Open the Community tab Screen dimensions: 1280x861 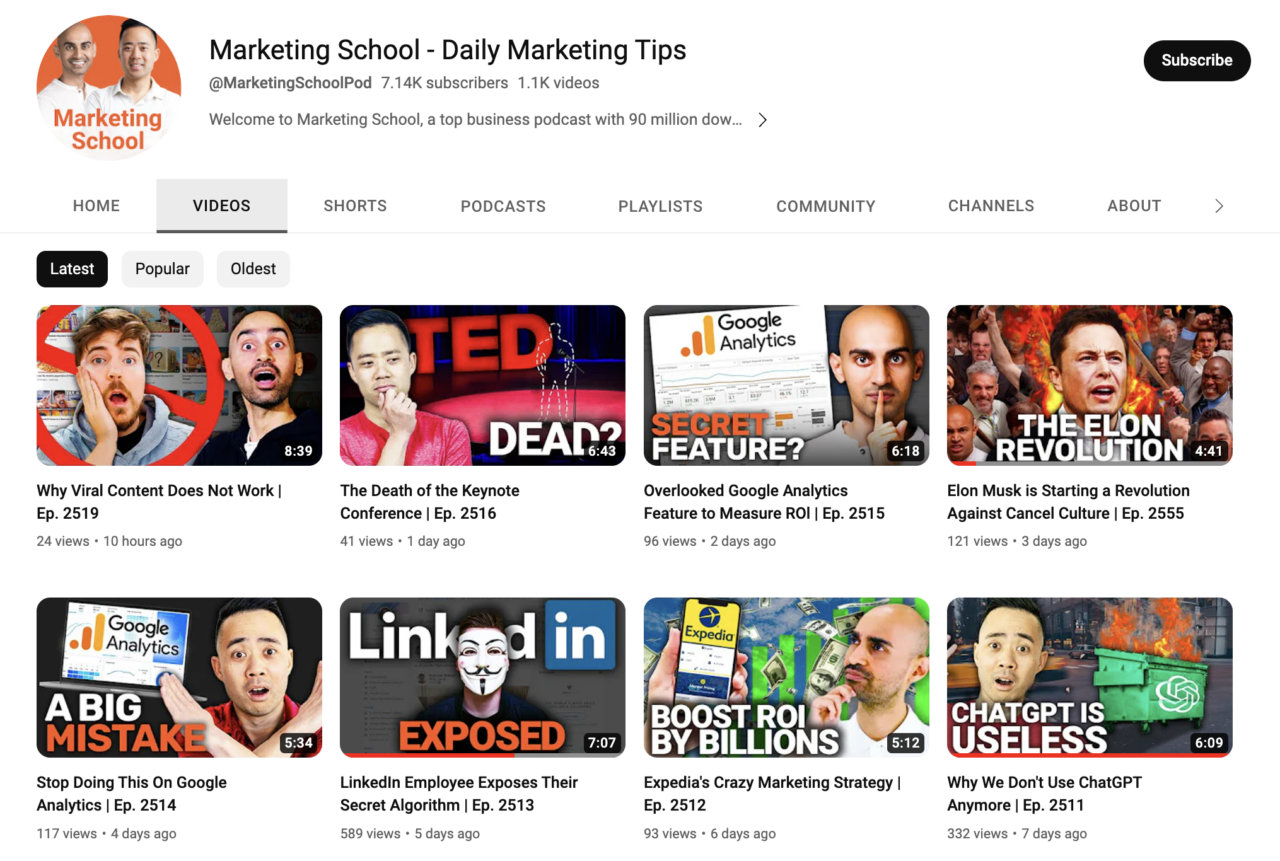pos(825,206)
